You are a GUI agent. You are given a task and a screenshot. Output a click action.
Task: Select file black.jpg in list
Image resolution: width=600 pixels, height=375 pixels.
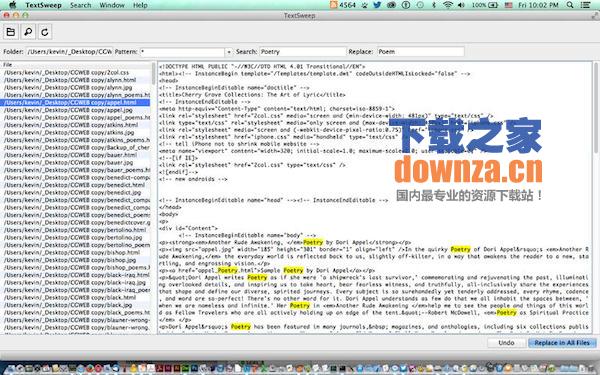75,305
